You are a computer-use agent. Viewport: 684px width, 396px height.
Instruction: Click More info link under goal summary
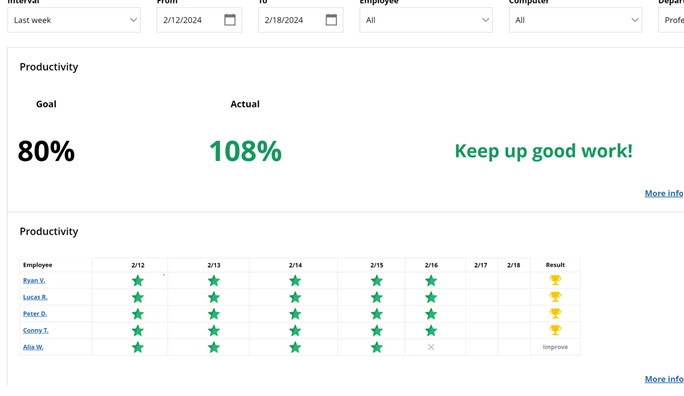[x=664, y=193]
